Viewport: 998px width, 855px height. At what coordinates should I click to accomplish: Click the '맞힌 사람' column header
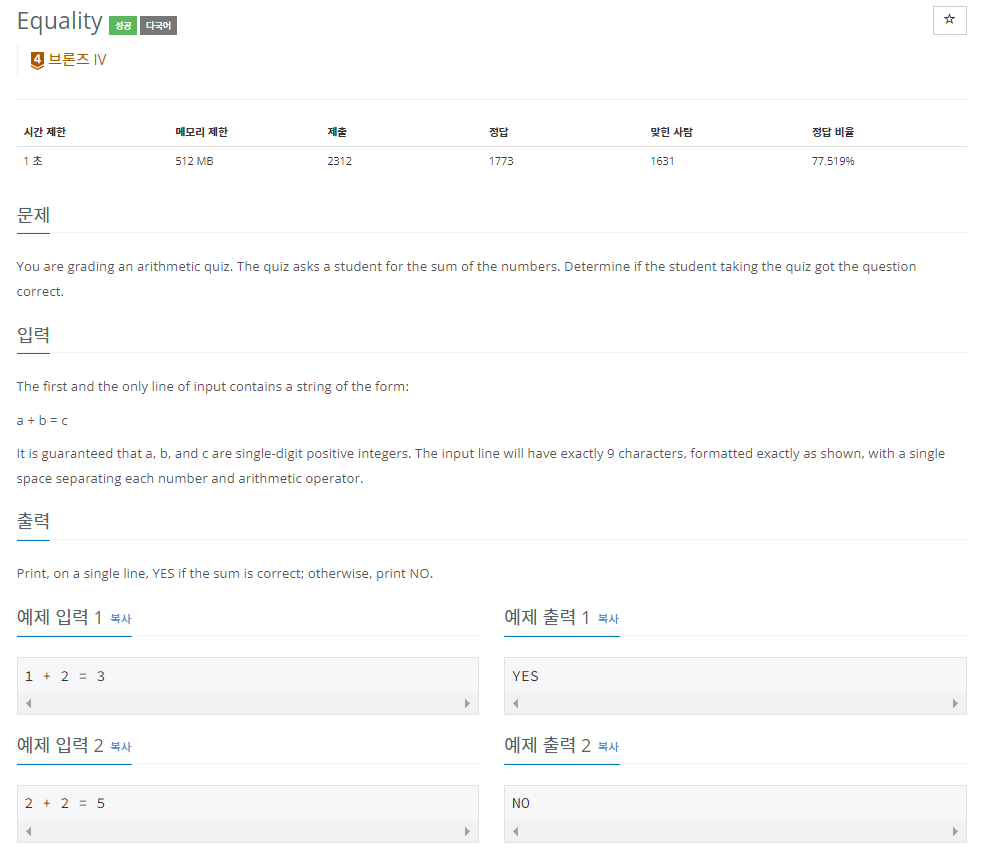pyautogui.click(x=671, y=132)
